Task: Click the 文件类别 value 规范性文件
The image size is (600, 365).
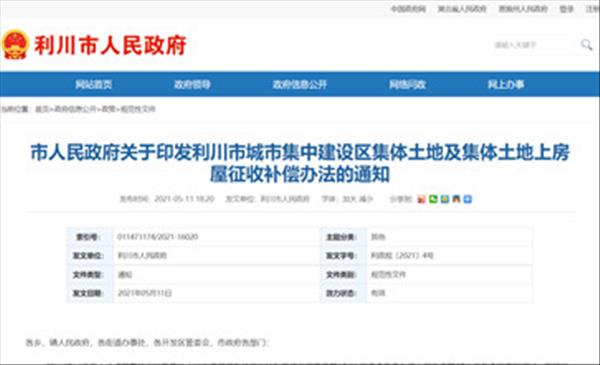Action: coord(388,274)
